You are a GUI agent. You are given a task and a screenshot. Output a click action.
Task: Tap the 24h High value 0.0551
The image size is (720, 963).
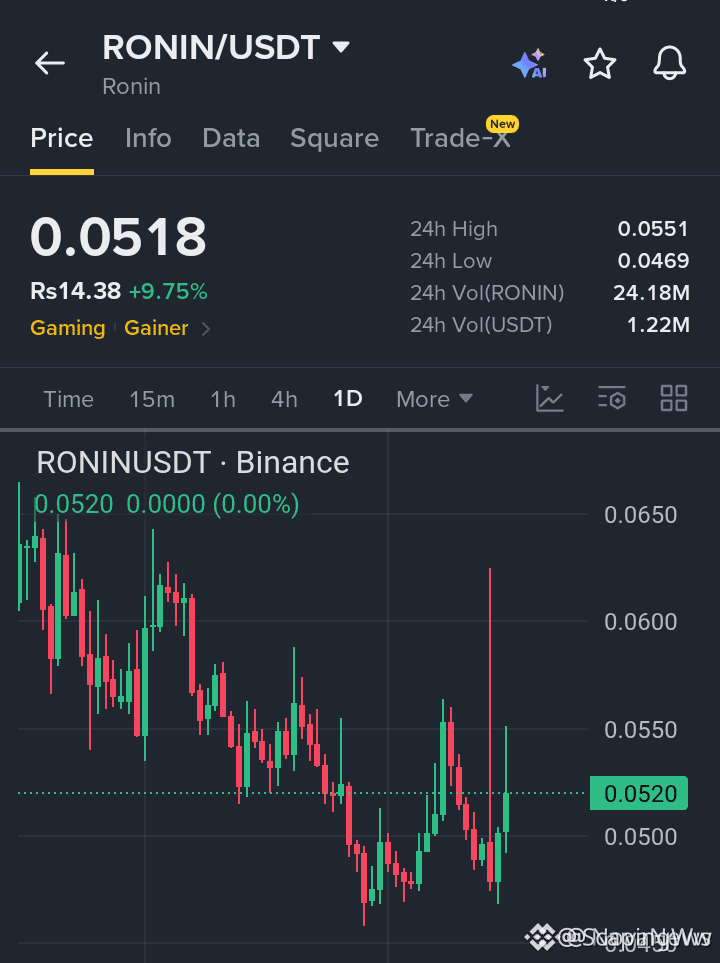tap(653, 229)
